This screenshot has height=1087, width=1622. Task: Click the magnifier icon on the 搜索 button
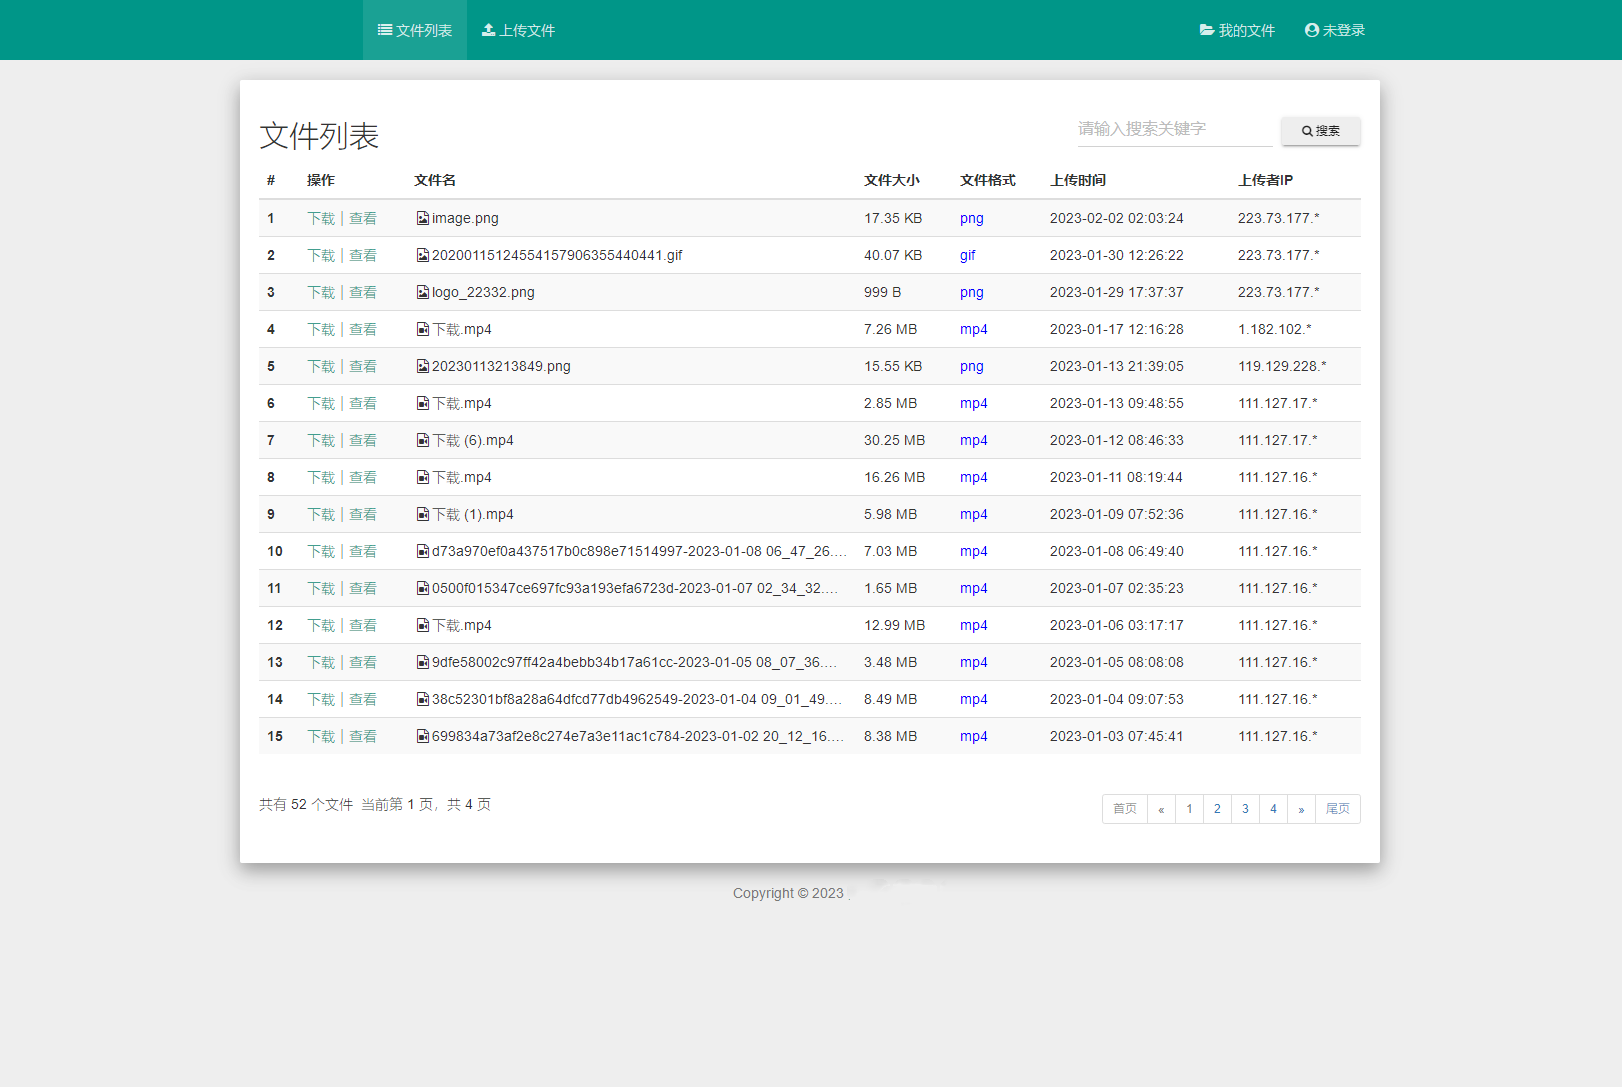1306,130
